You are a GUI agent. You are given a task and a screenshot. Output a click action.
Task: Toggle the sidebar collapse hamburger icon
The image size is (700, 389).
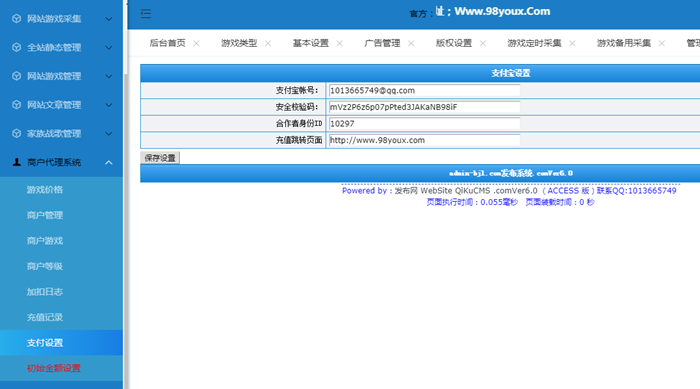[x=146, y=13]
